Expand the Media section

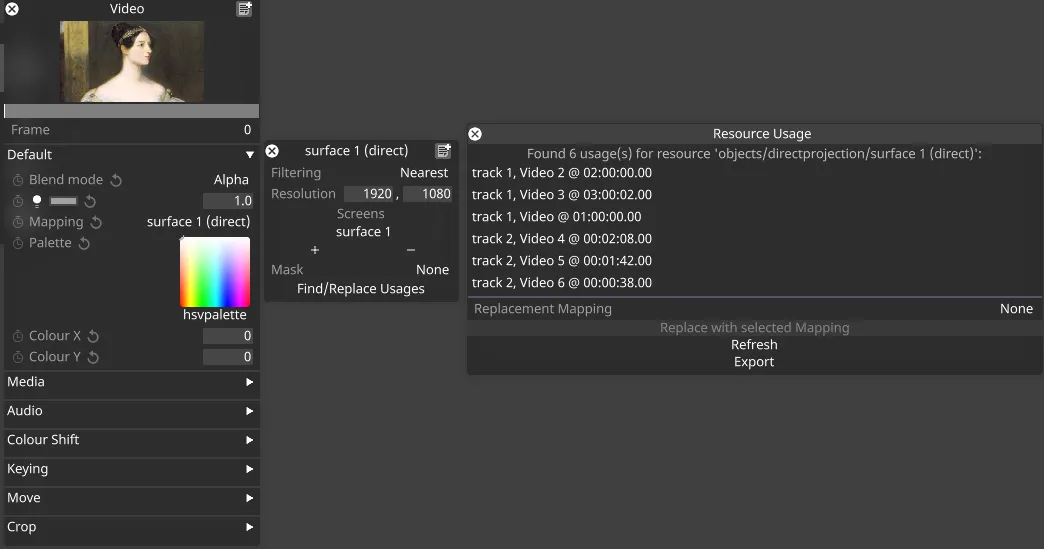(x=249, y=382)
